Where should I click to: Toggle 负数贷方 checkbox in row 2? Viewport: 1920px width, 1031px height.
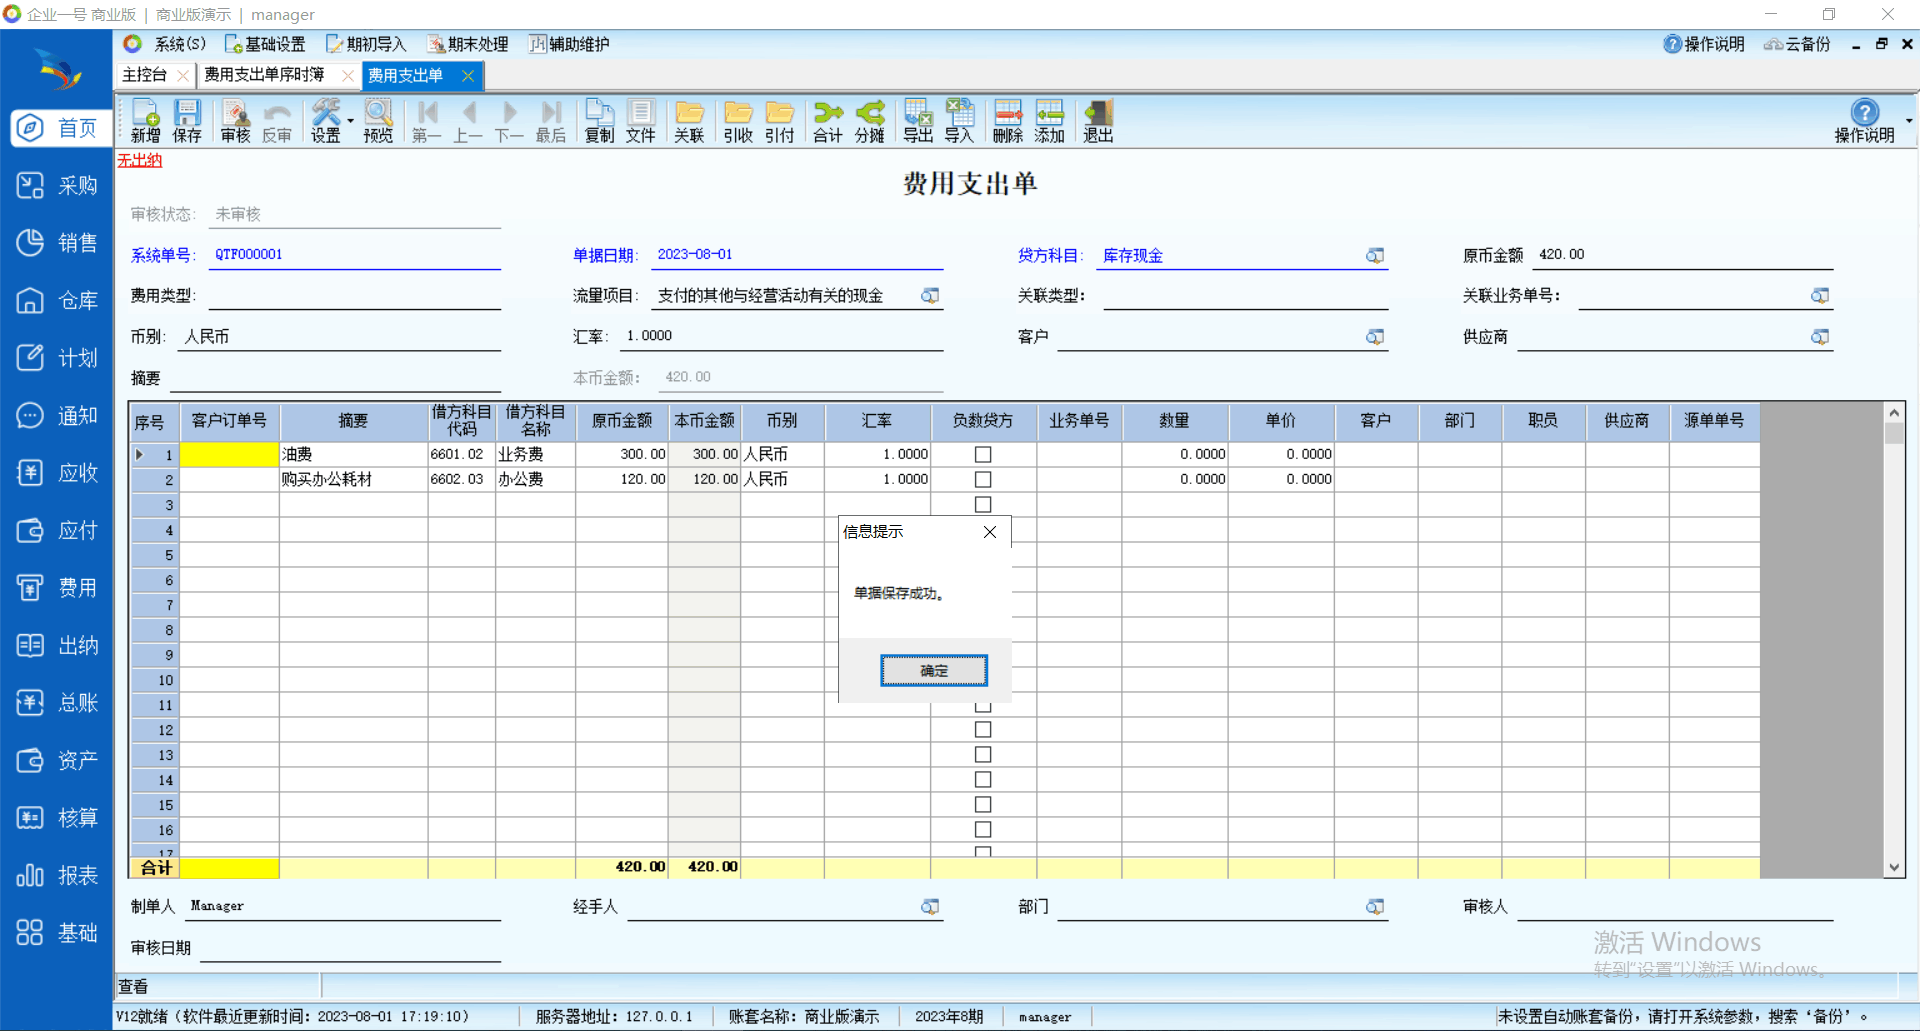tap(983, 480)
